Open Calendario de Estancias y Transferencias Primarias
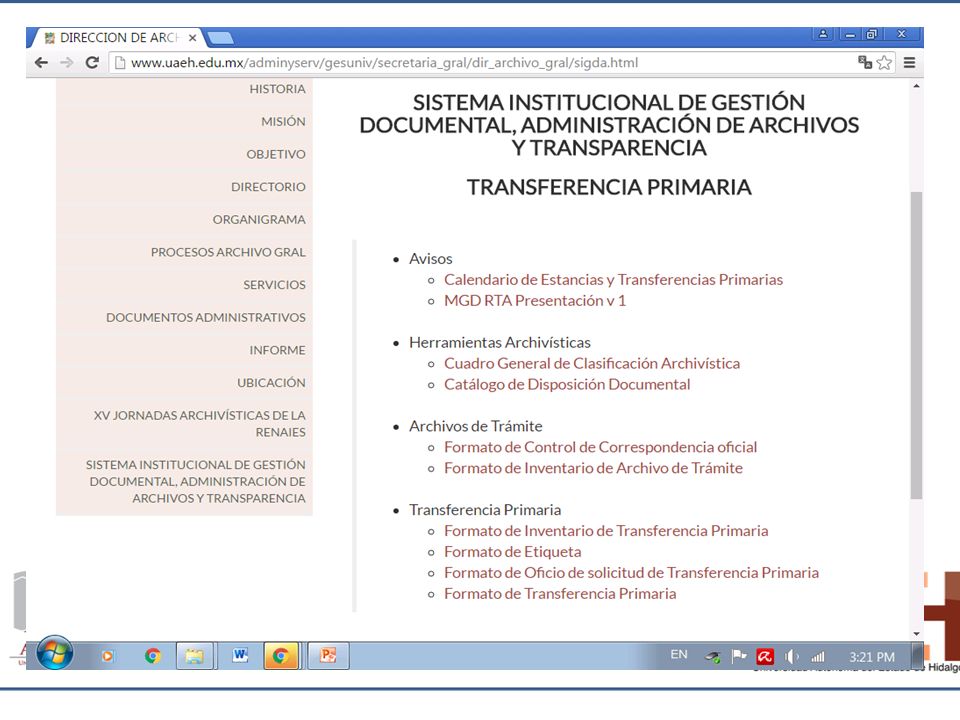This screenshot has height=720, width=960. pos(613,279)
